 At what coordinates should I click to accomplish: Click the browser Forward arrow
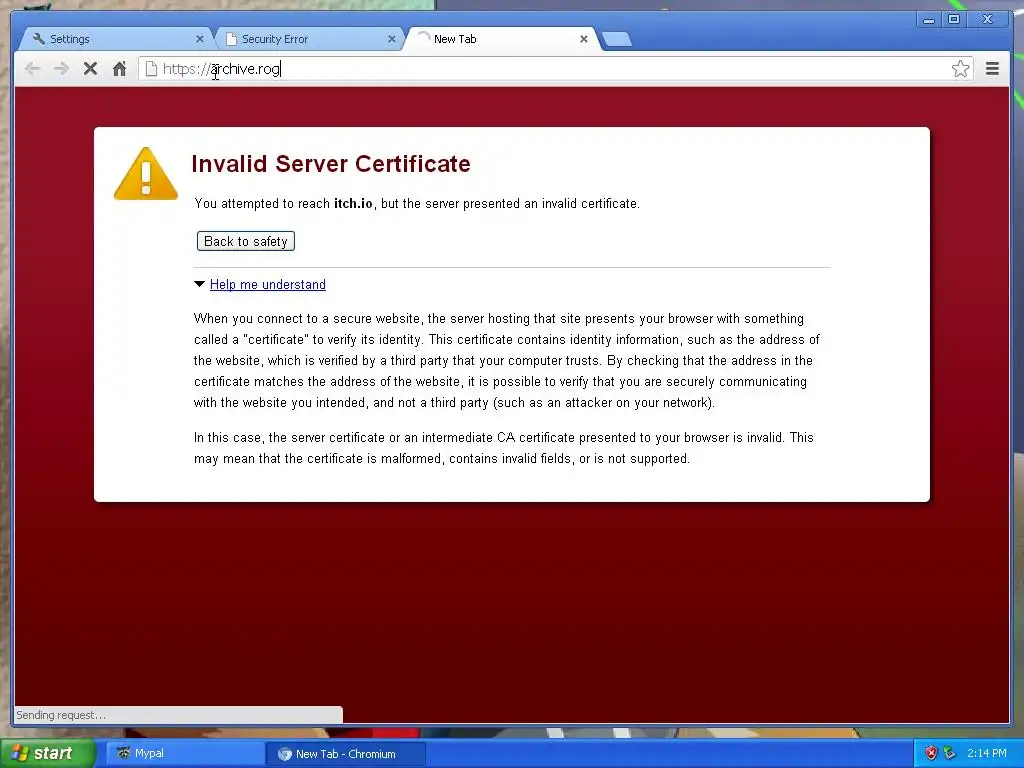pyautogui.click(x=61, y=69)
